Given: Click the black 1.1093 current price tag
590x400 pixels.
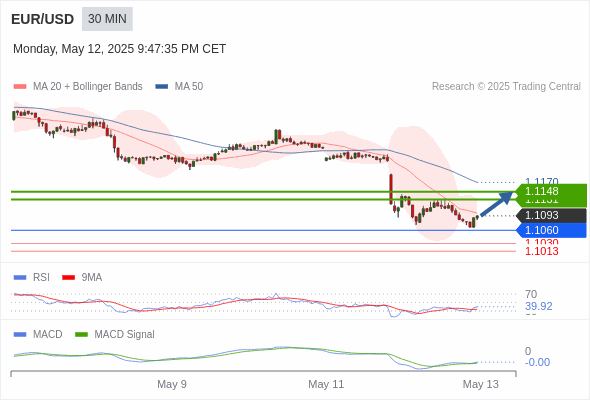Looking at the screenshot, I should [551, 216].
